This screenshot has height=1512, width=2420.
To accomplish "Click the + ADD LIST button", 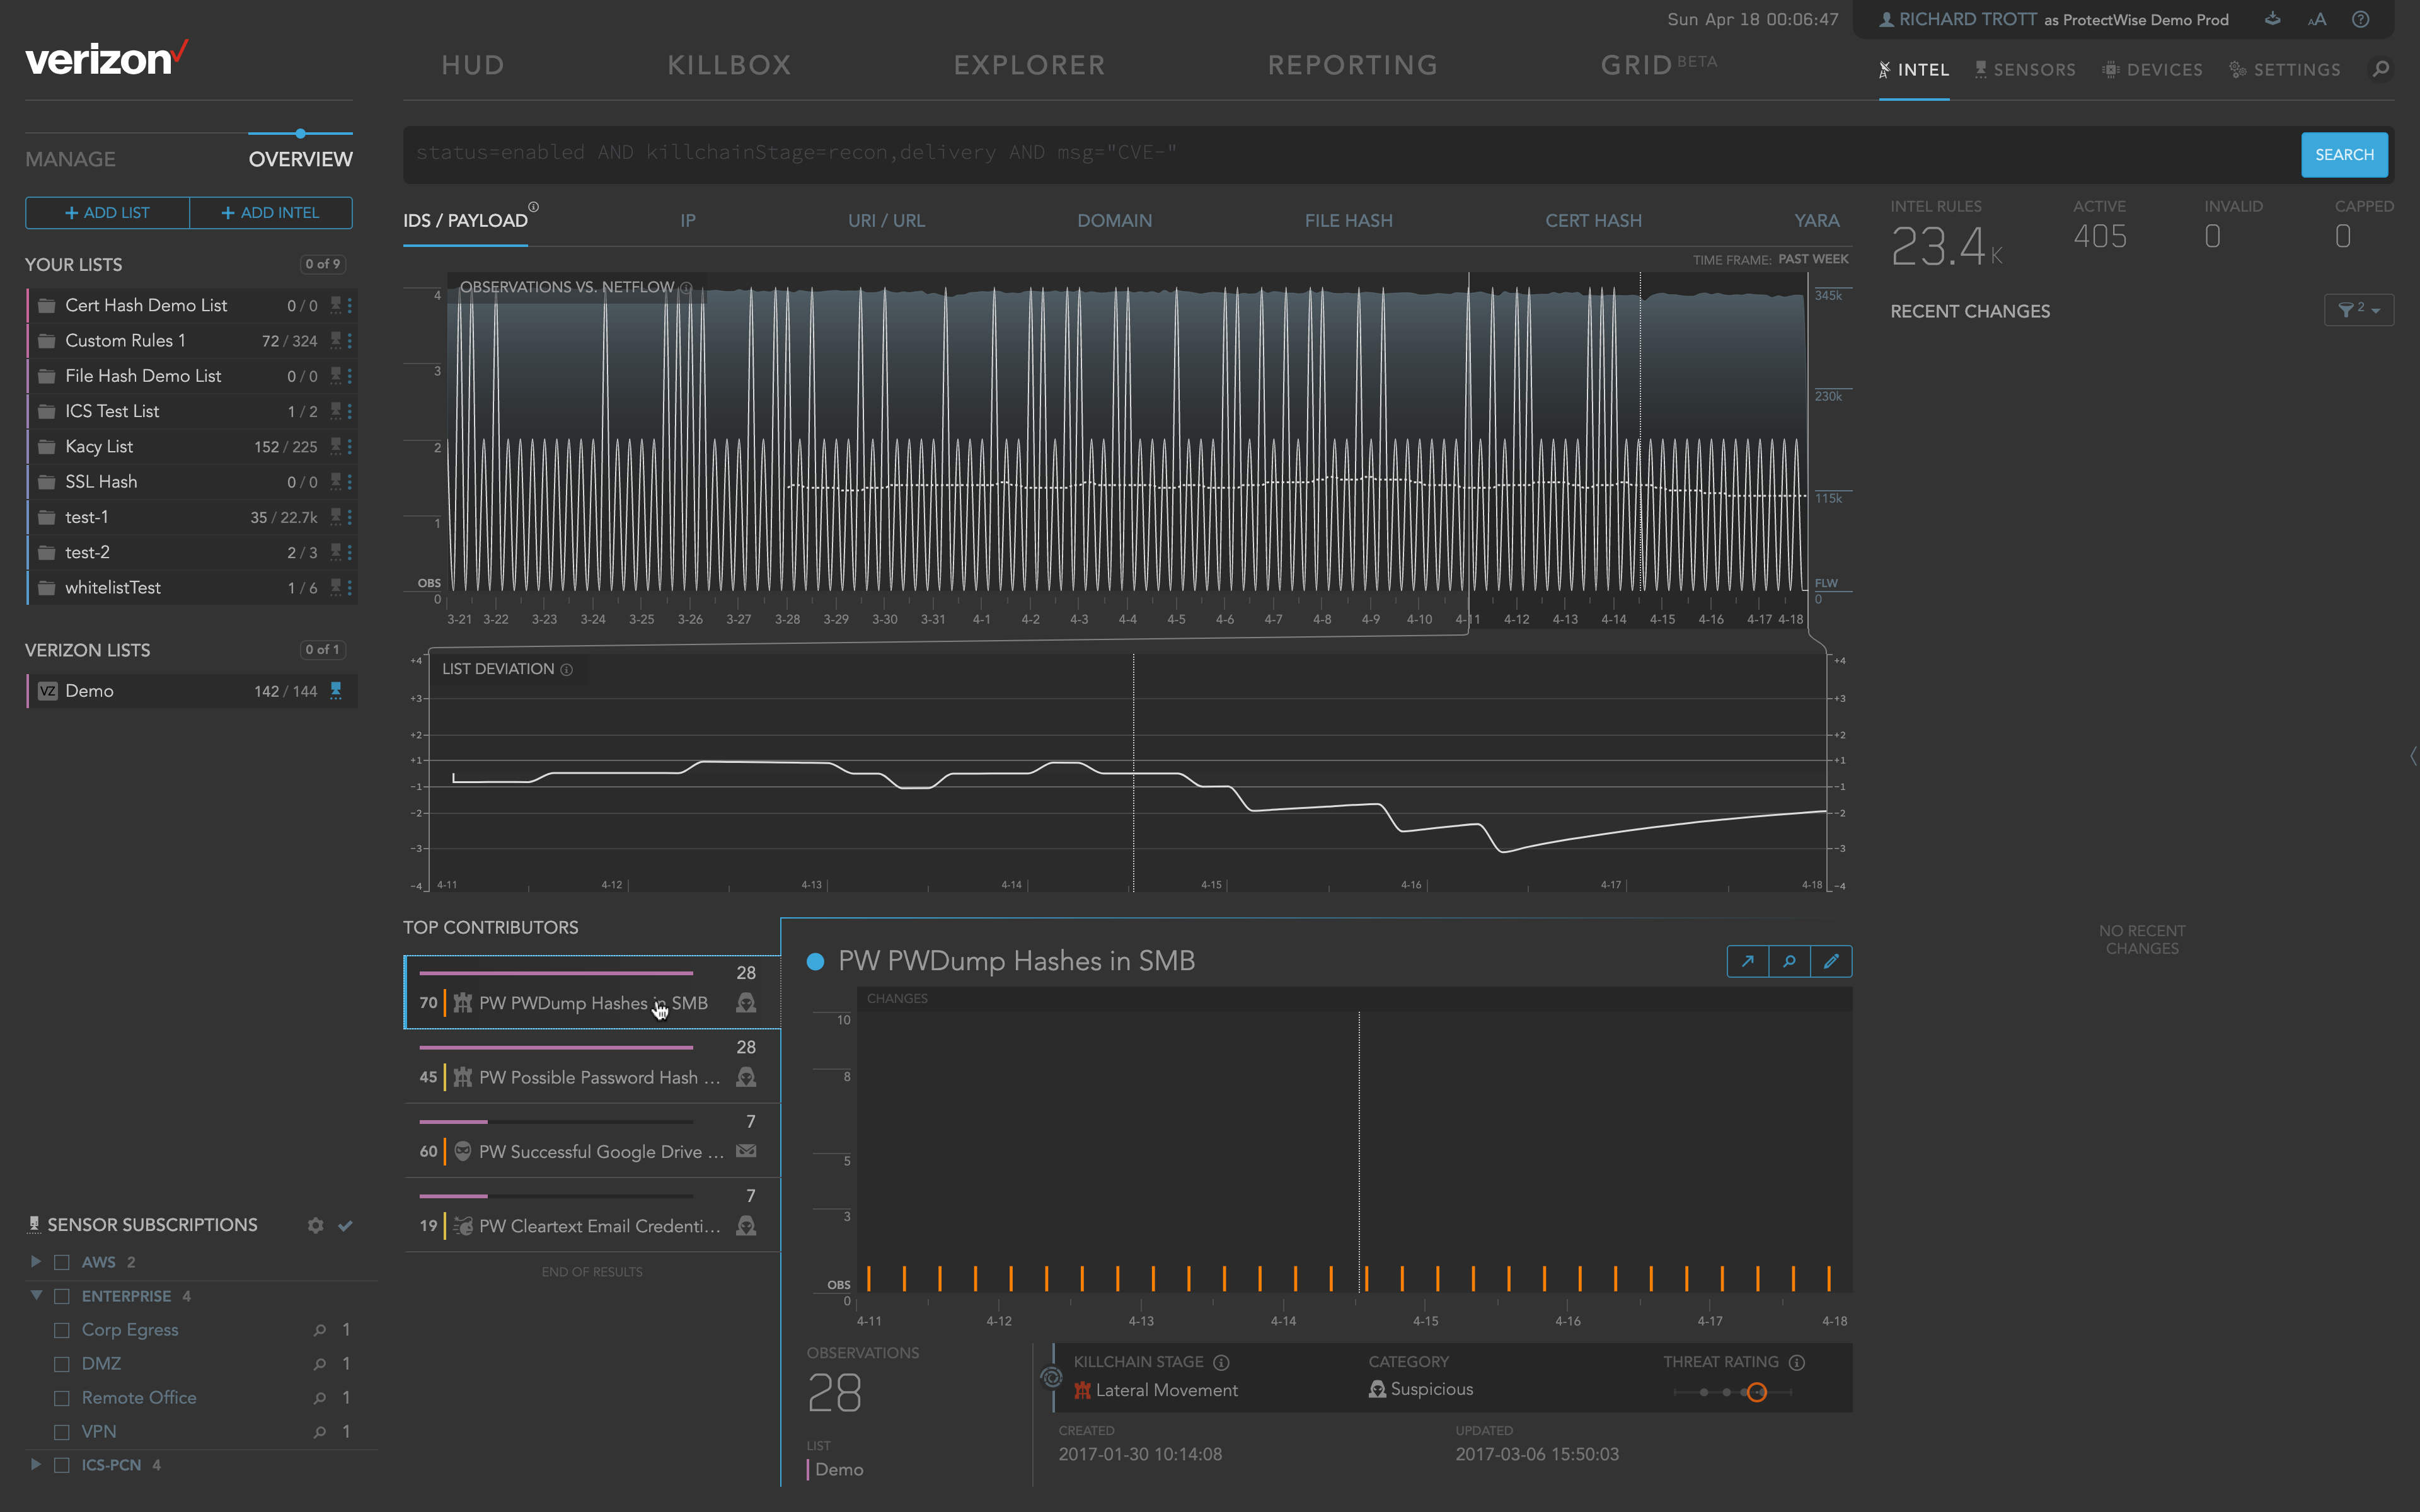I will [x=107, y=213].
